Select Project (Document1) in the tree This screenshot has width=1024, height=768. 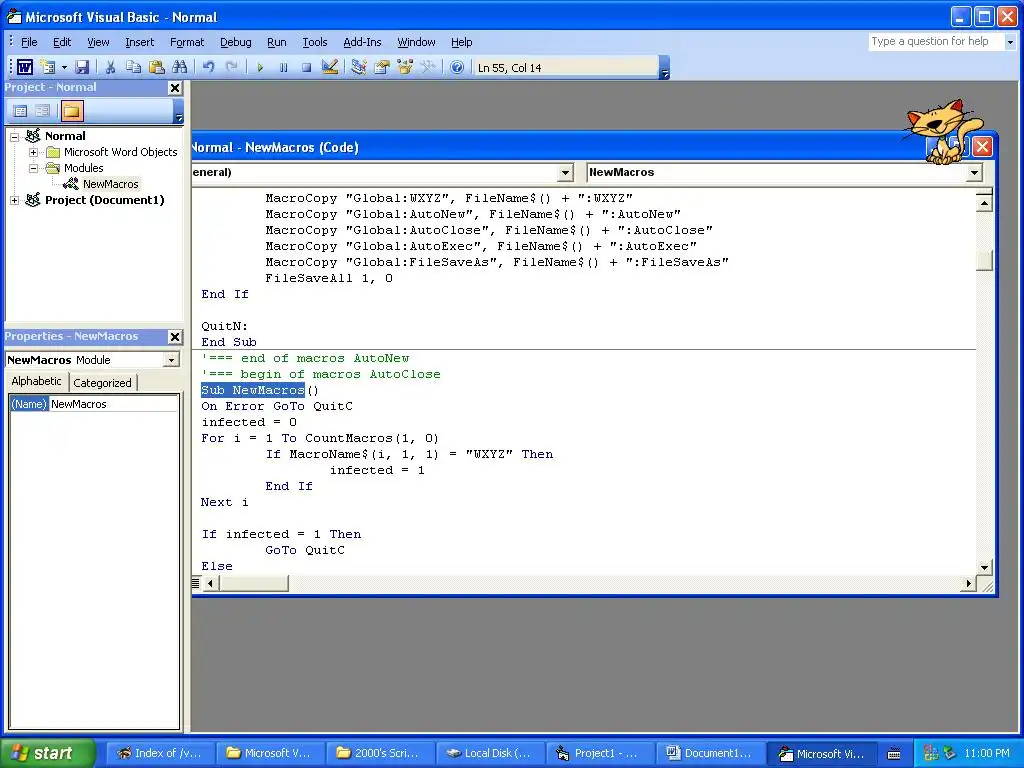pyautogui.click(x=104, y=200)
